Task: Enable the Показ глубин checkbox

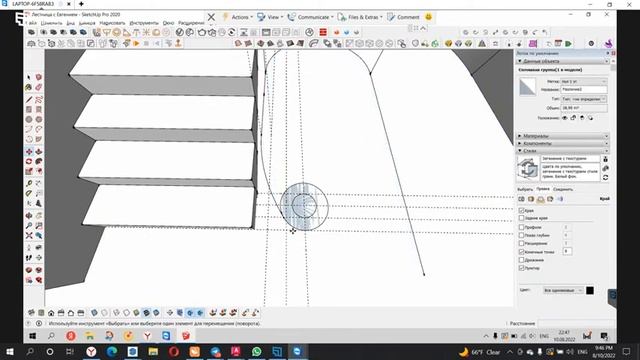Action: coord(521,235)
